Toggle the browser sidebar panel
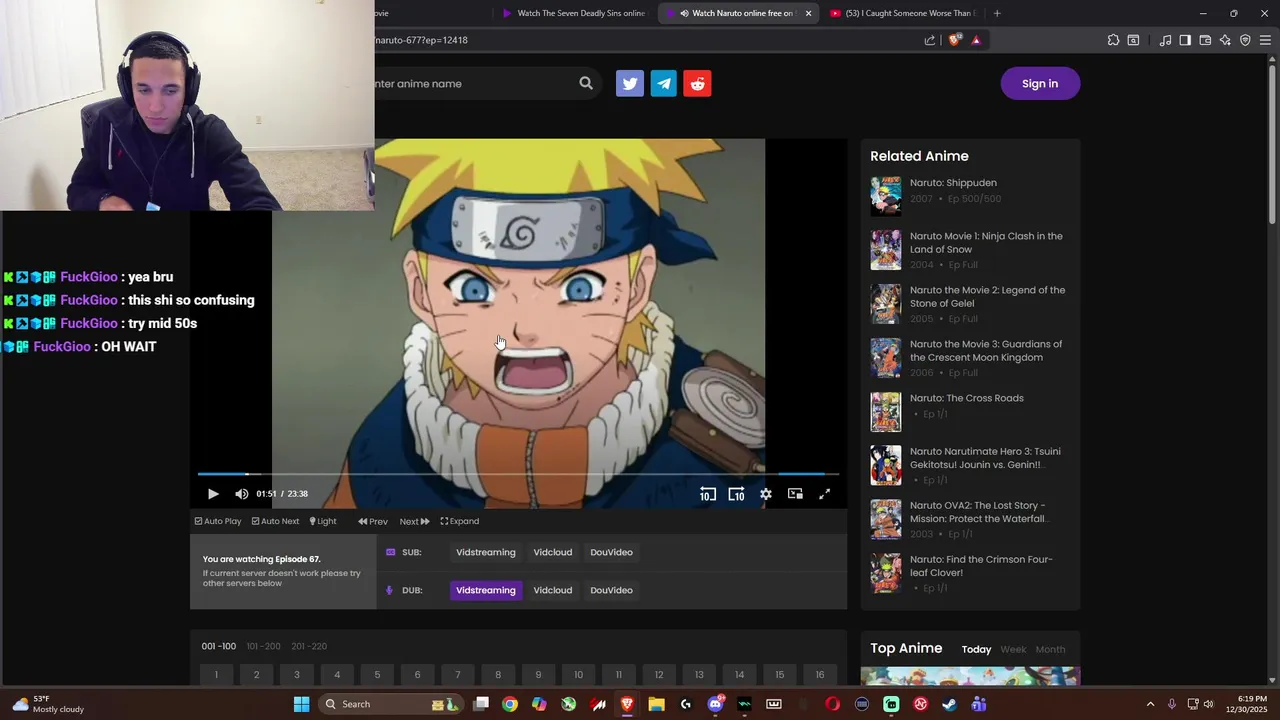The width and height of the screenshot is (1280, 720). pos(1185,40)
